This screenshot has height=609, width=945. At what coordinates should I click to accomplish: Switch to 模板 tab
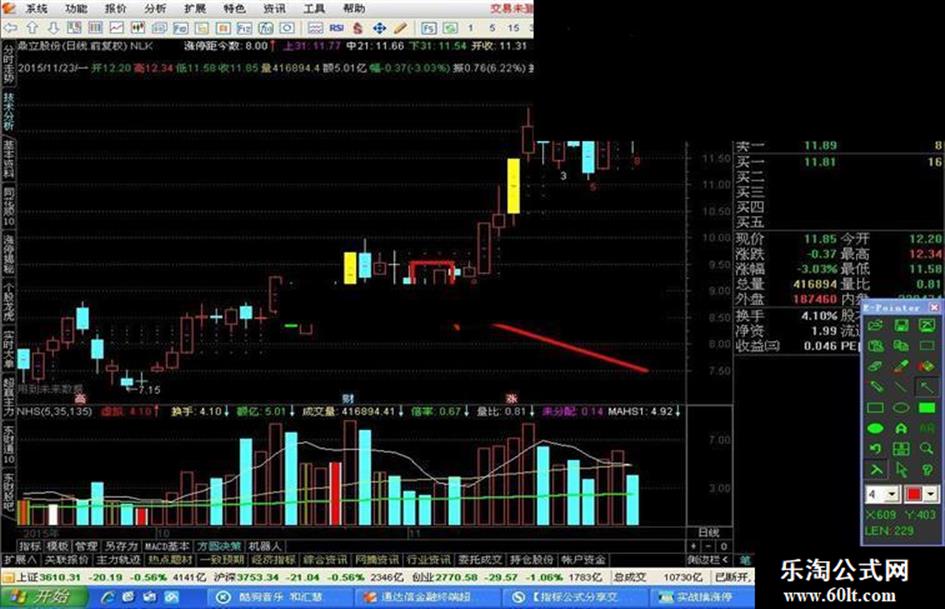58,546
